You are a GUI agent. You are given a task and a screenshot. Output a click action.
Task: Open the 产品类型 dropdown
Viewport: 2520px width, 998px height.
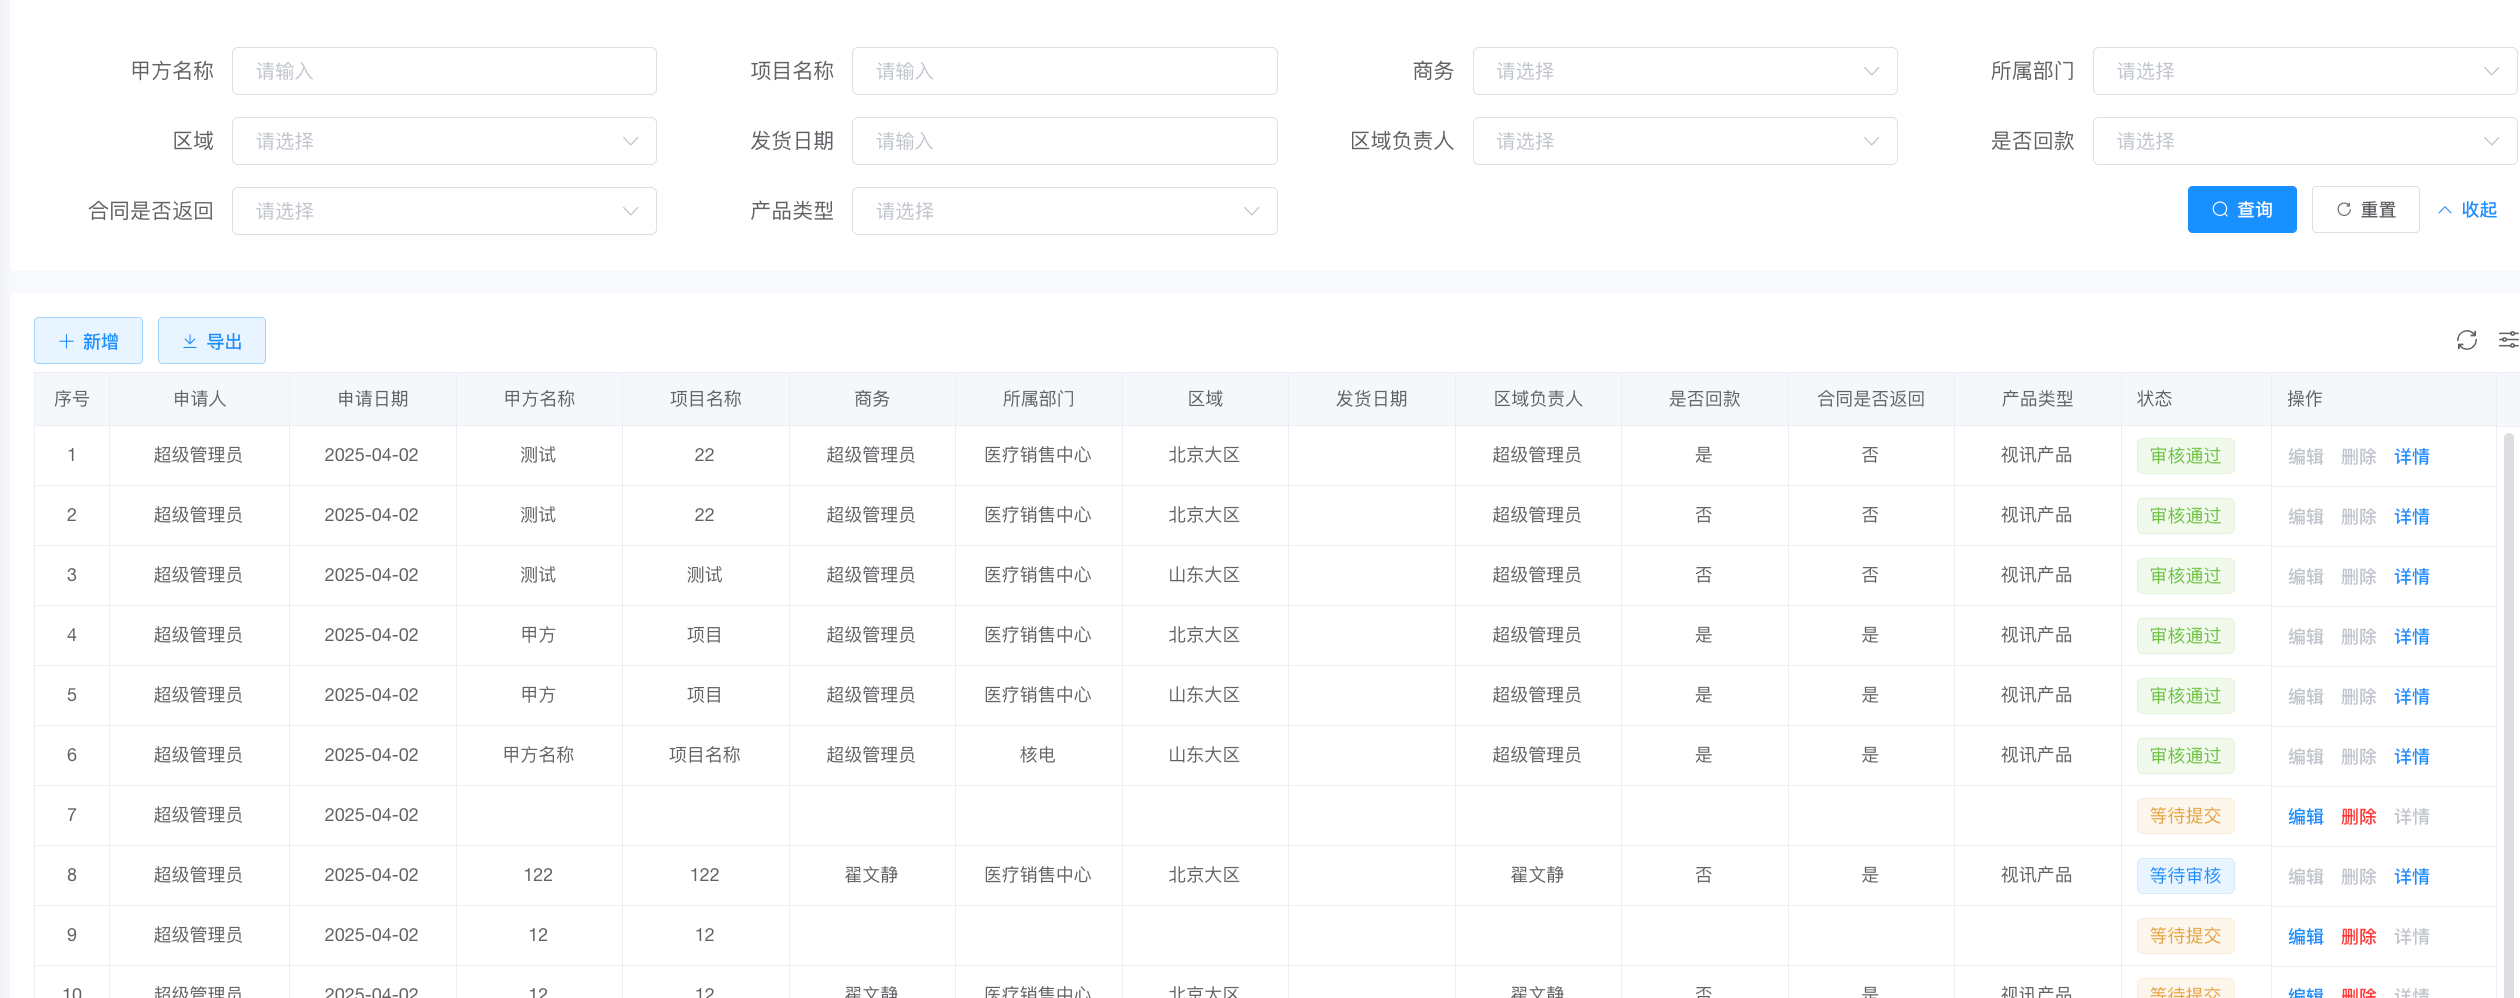(1064, 211)
